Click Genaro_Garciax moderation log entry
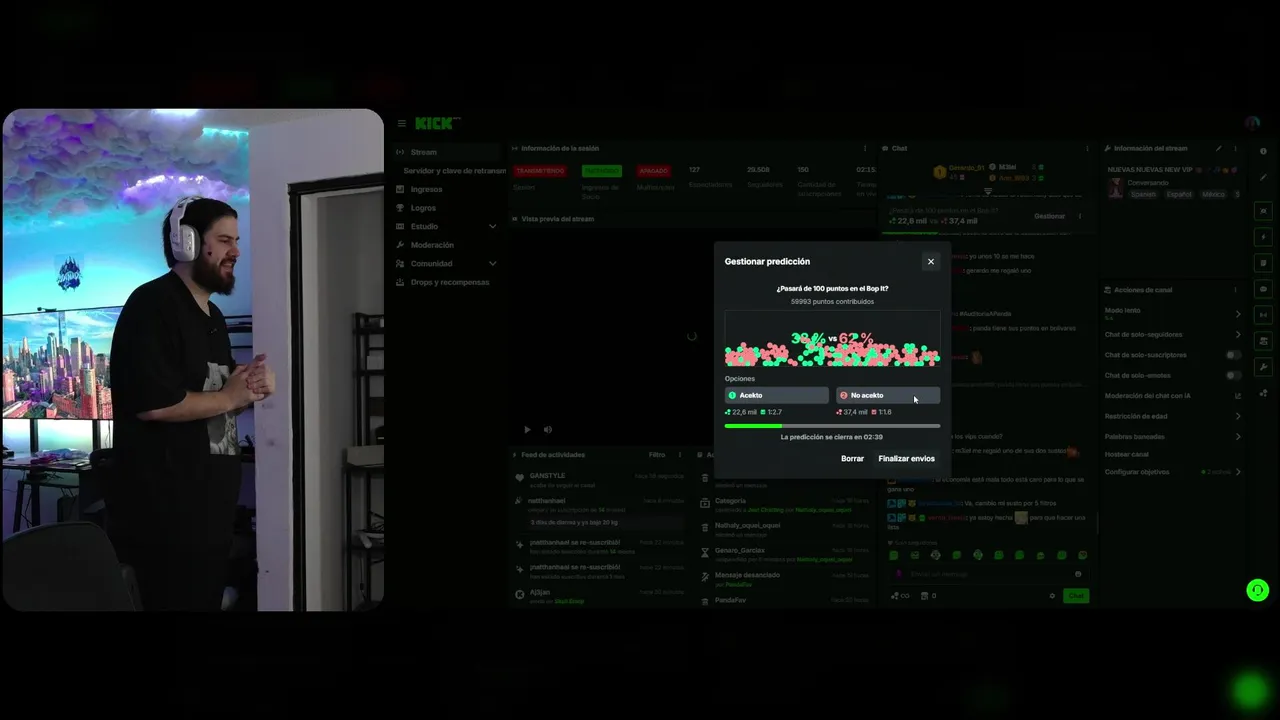 785,555
